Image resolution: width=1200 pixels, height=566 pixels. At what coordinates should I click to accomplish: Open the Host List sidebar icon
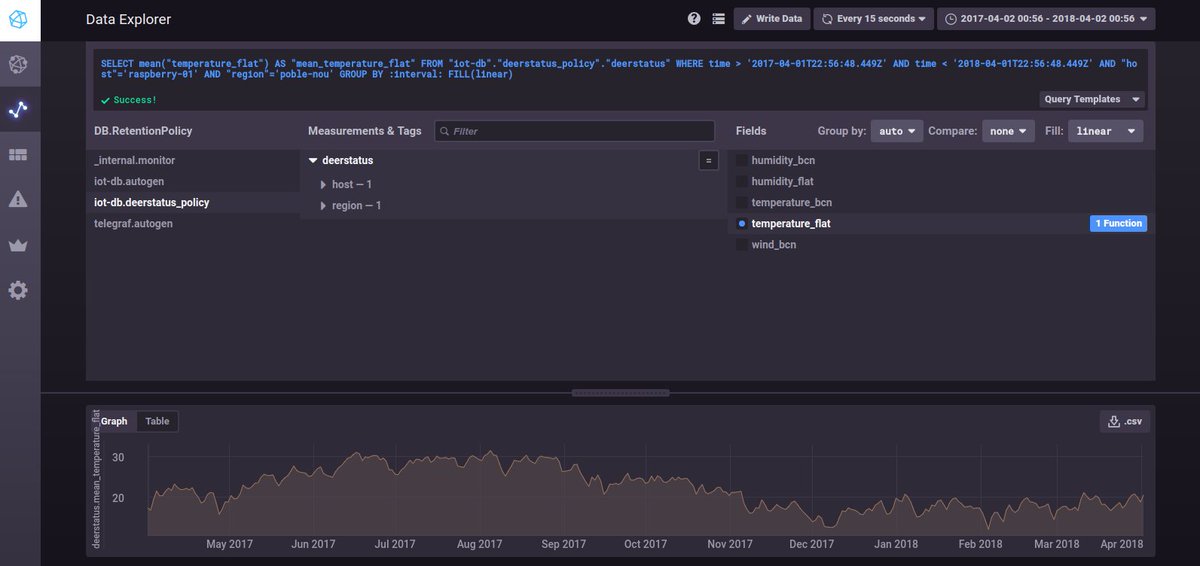(18, 65)
